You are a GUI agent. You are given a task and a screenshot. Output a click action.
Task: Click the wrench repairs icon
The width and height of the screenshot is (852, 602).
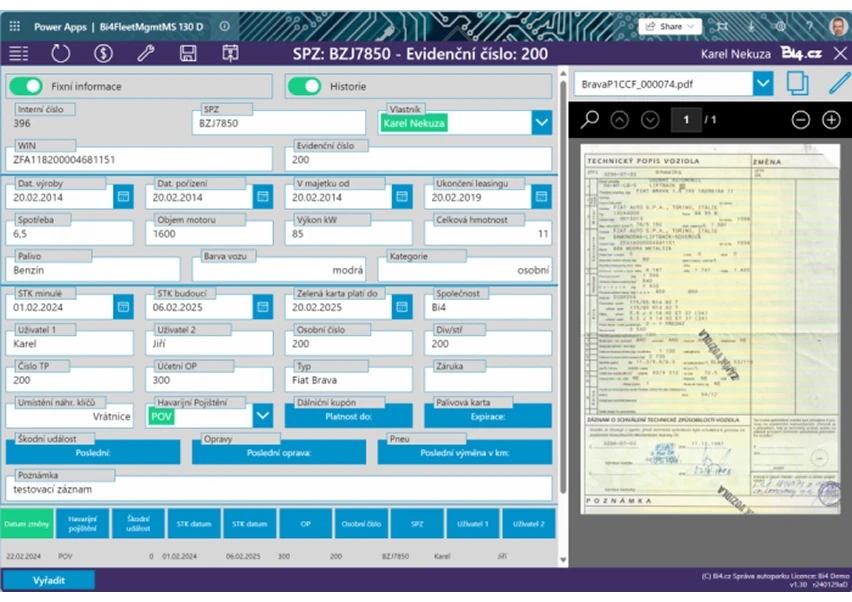coord(145,54)
